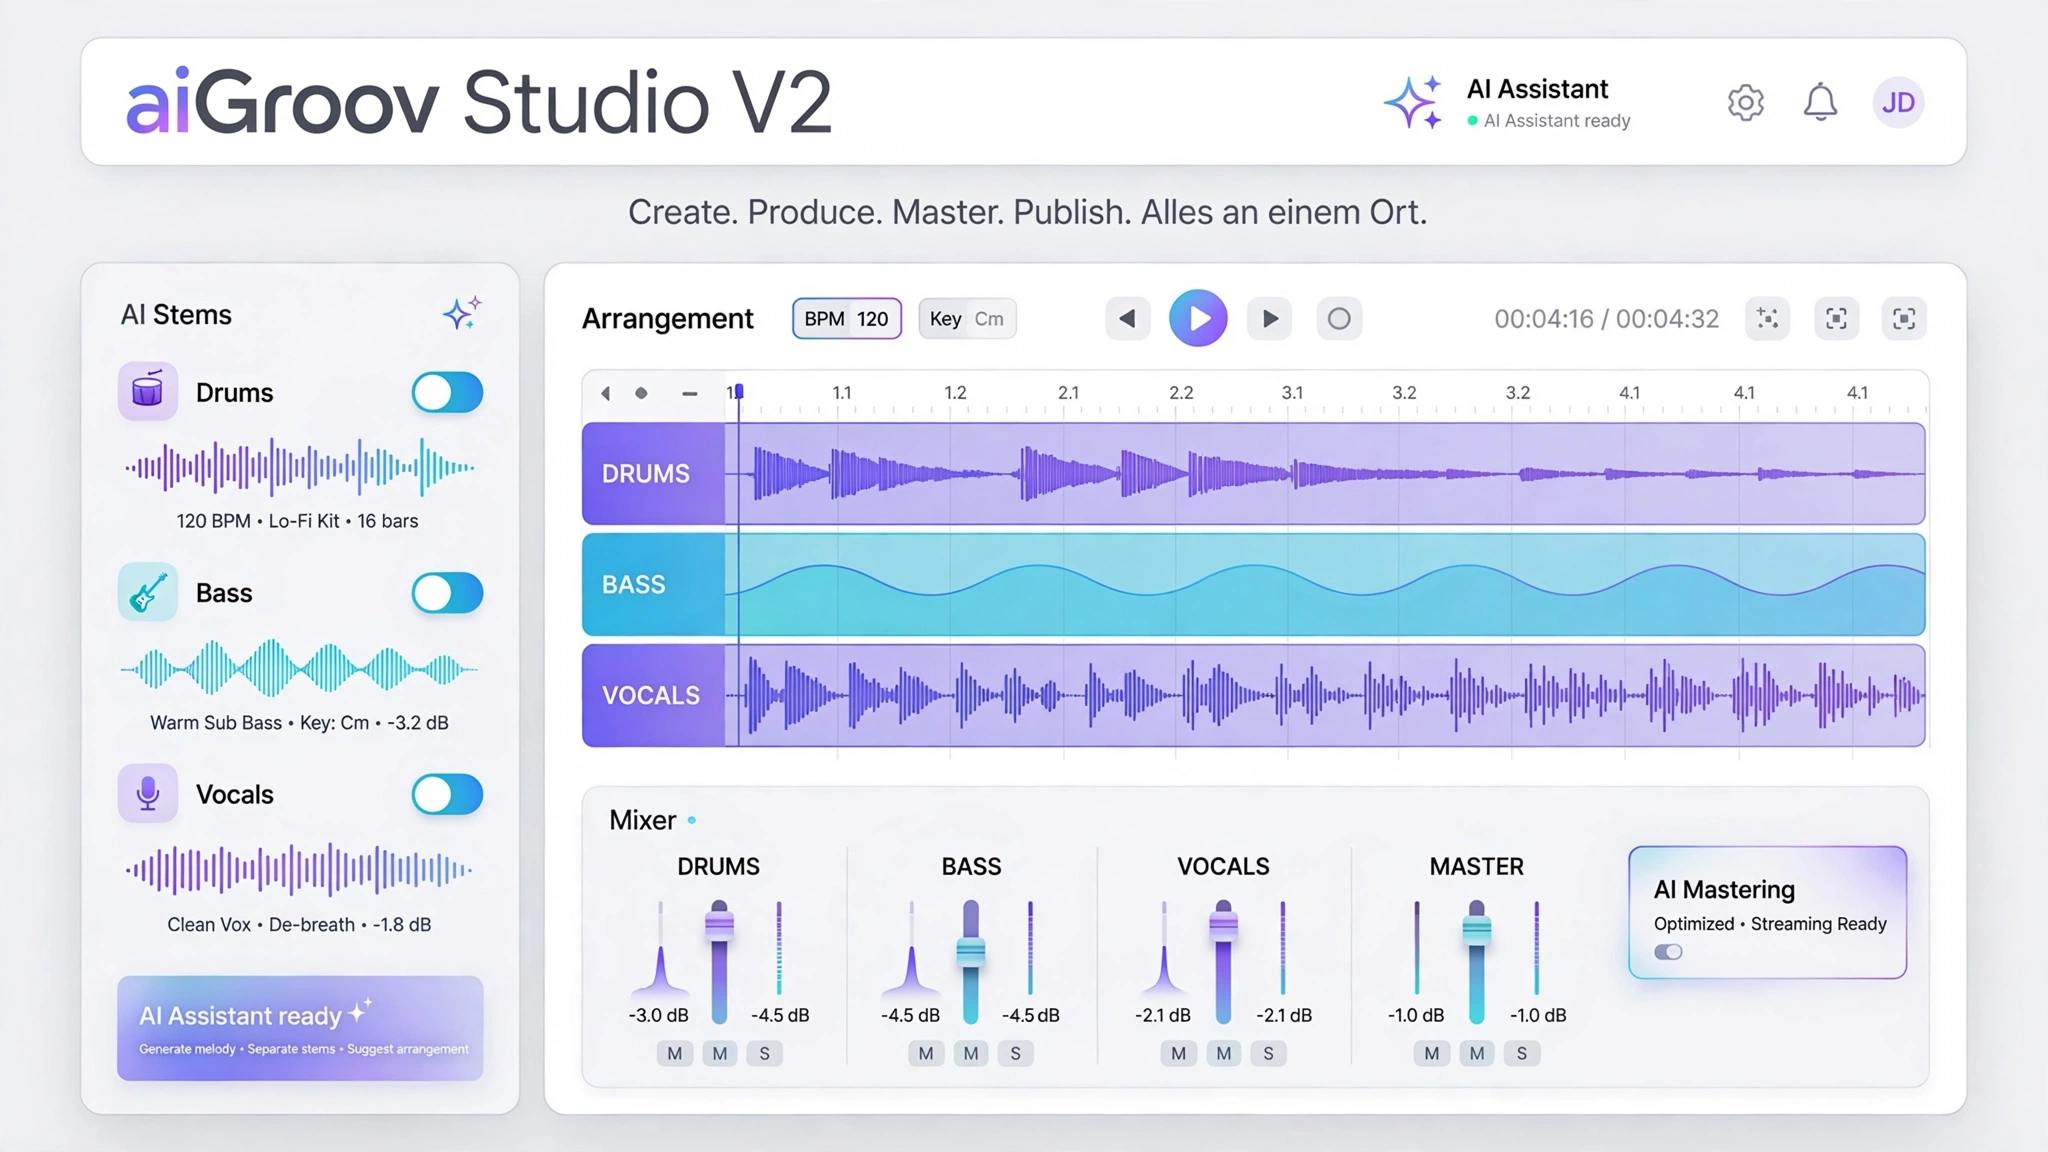Click the purple Play button

click(1198, 319)
